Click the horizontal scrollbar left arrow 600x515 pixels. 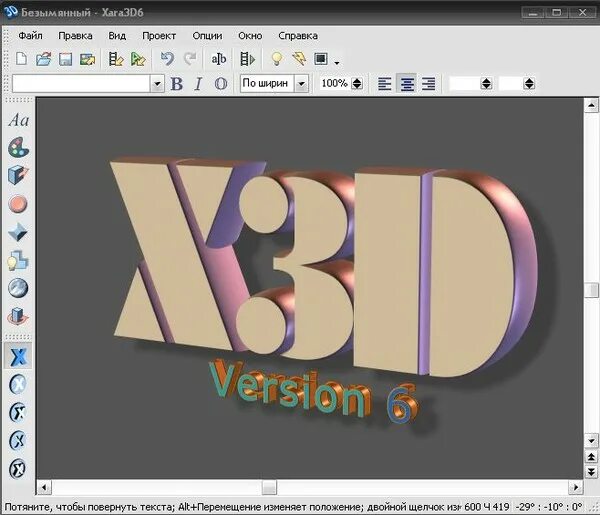pos(44,487)
